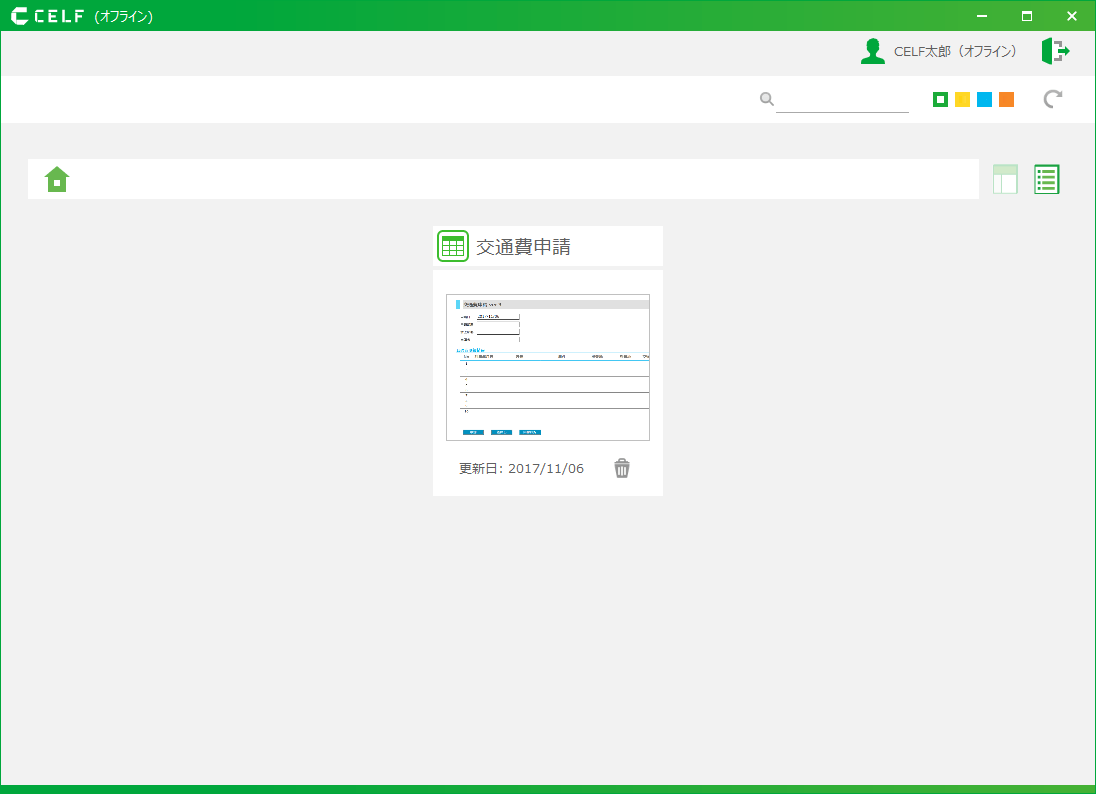Go to the home folder icon

tap(57, 179)
